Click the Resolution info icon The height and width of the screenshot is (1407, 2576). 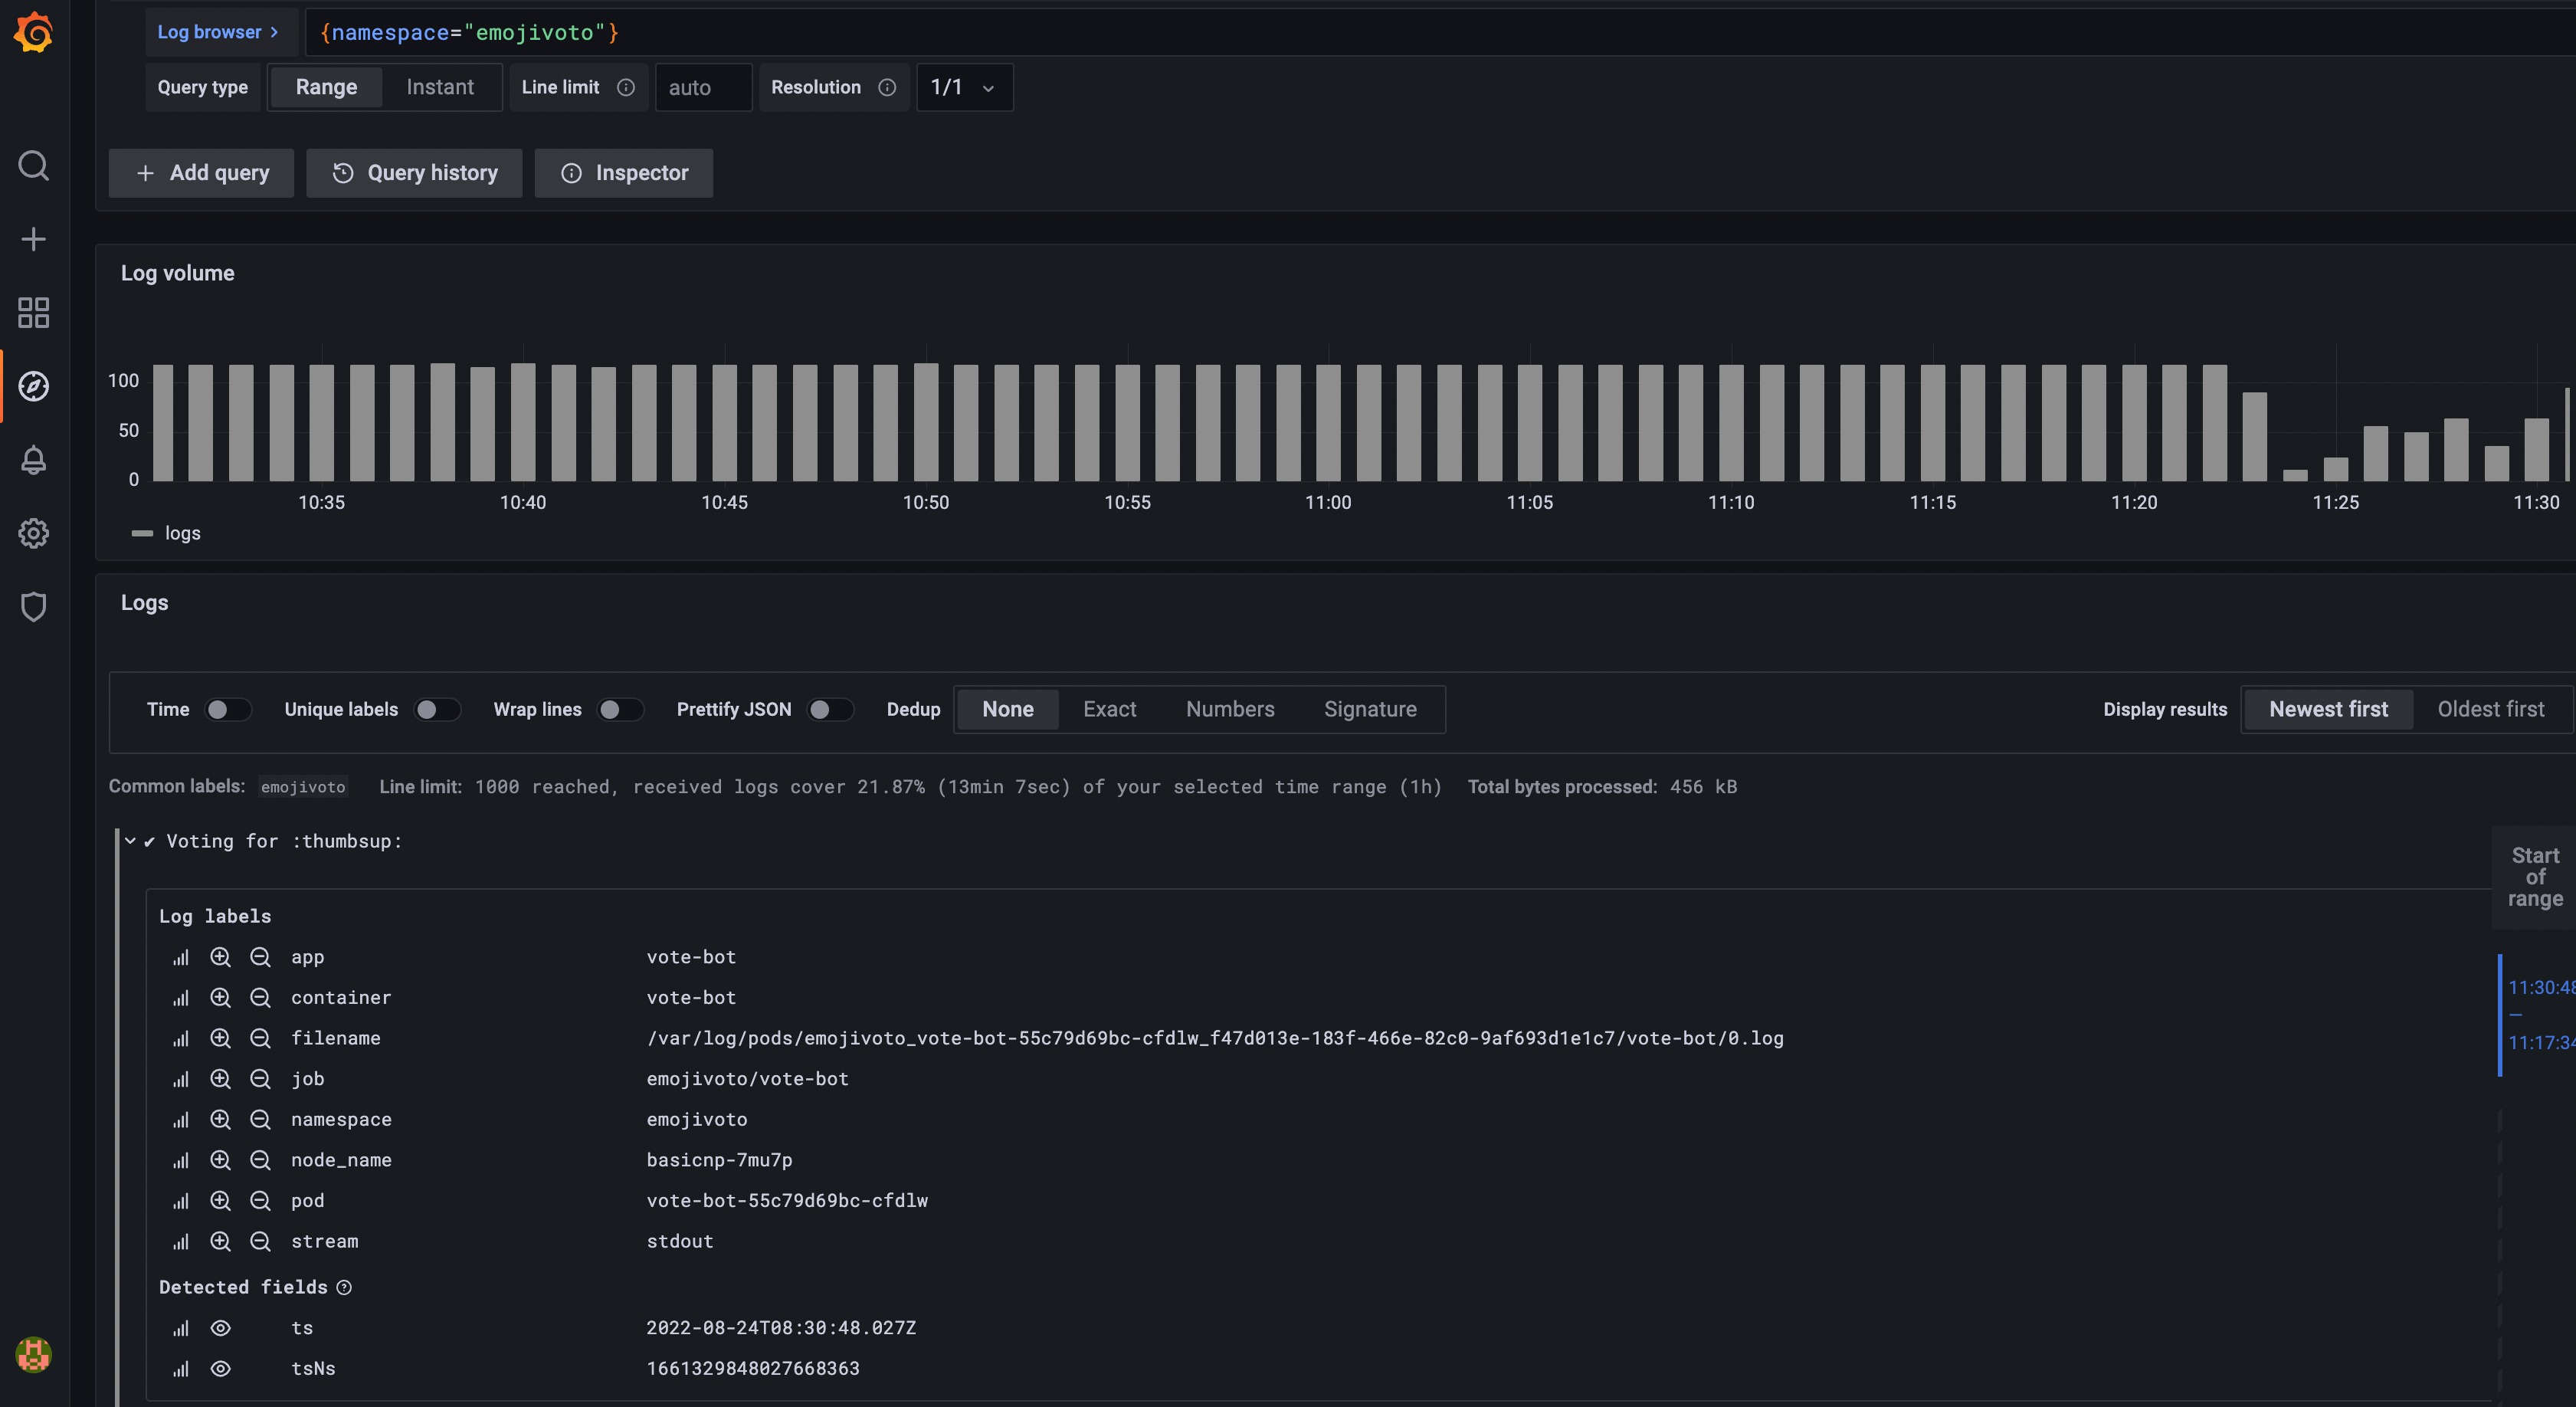[887, 87]
